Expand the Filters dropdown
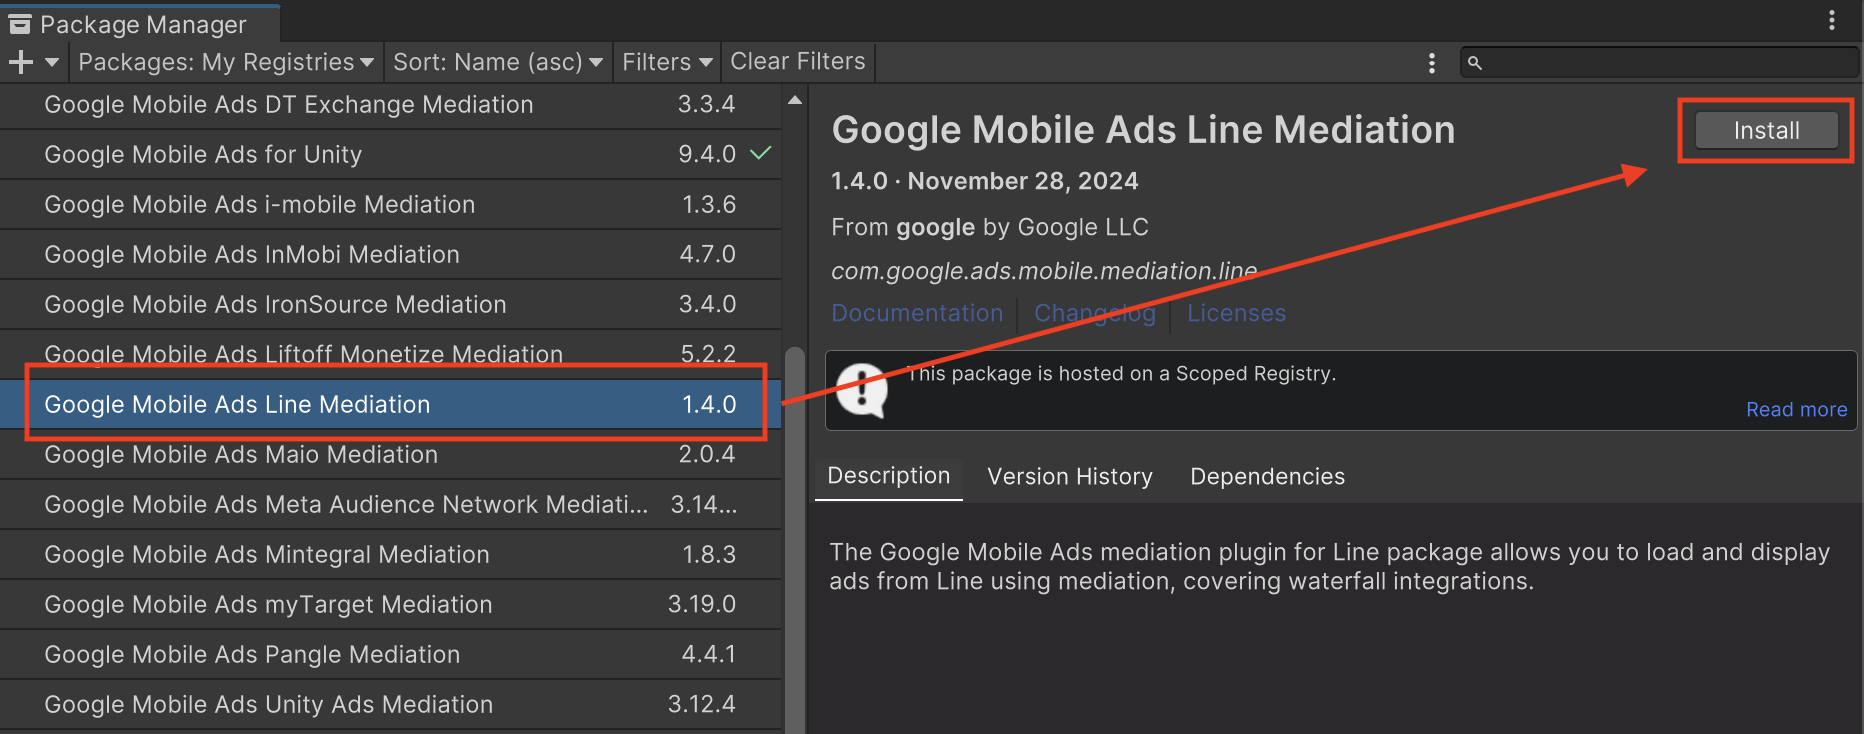1864x734 pixels. coord(667,62)
